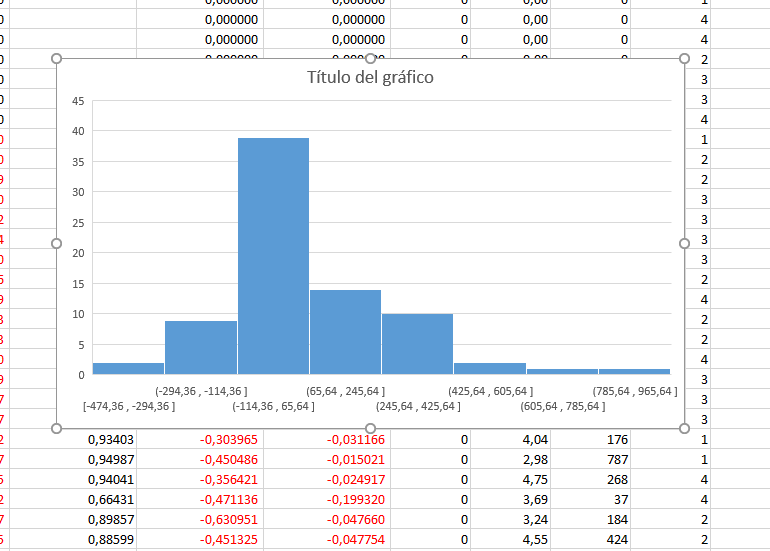Select the histogram bar for (425,64 , 605,64]

(490, 368)
